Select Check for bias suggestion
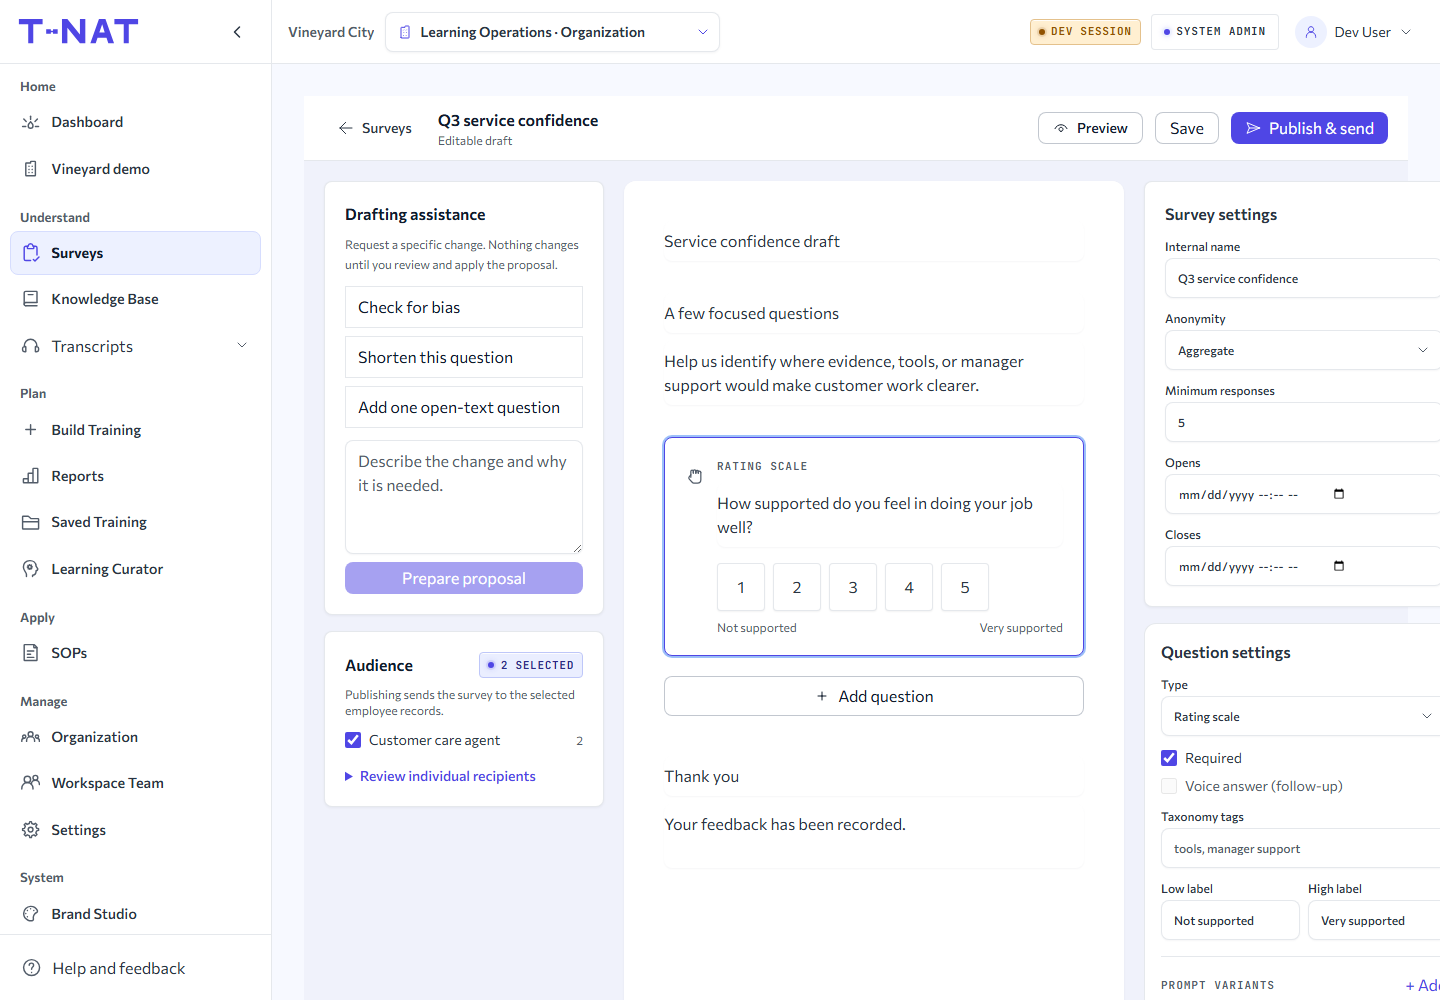 (x=464, y=307)
